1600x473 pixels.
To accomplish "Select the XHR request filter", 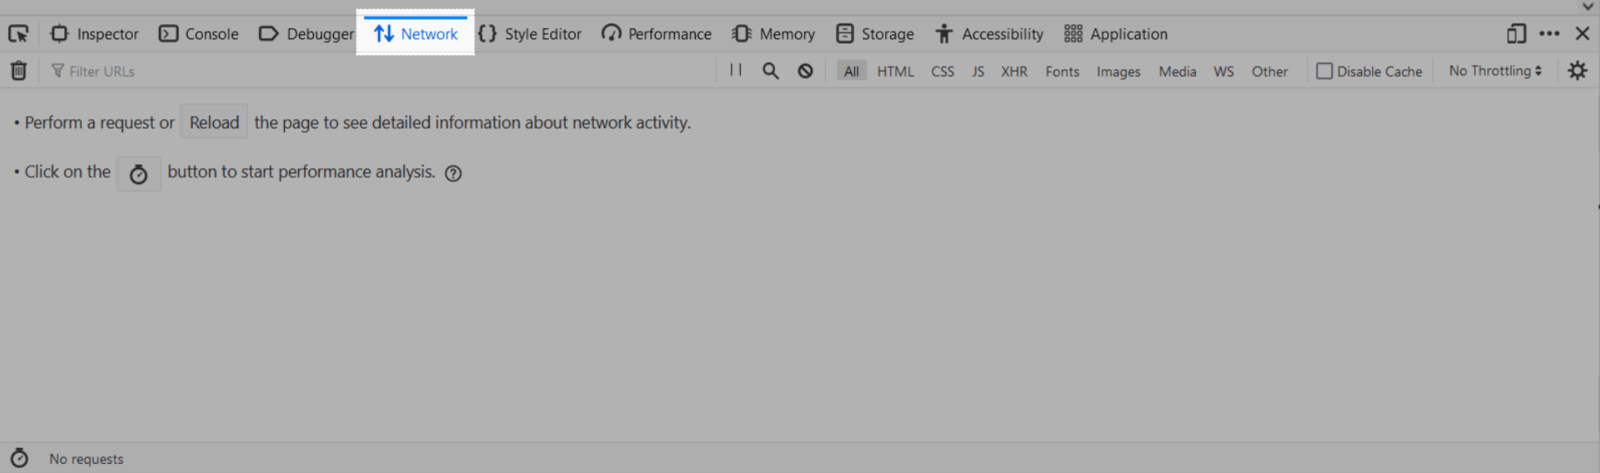I will point(1014,71).
